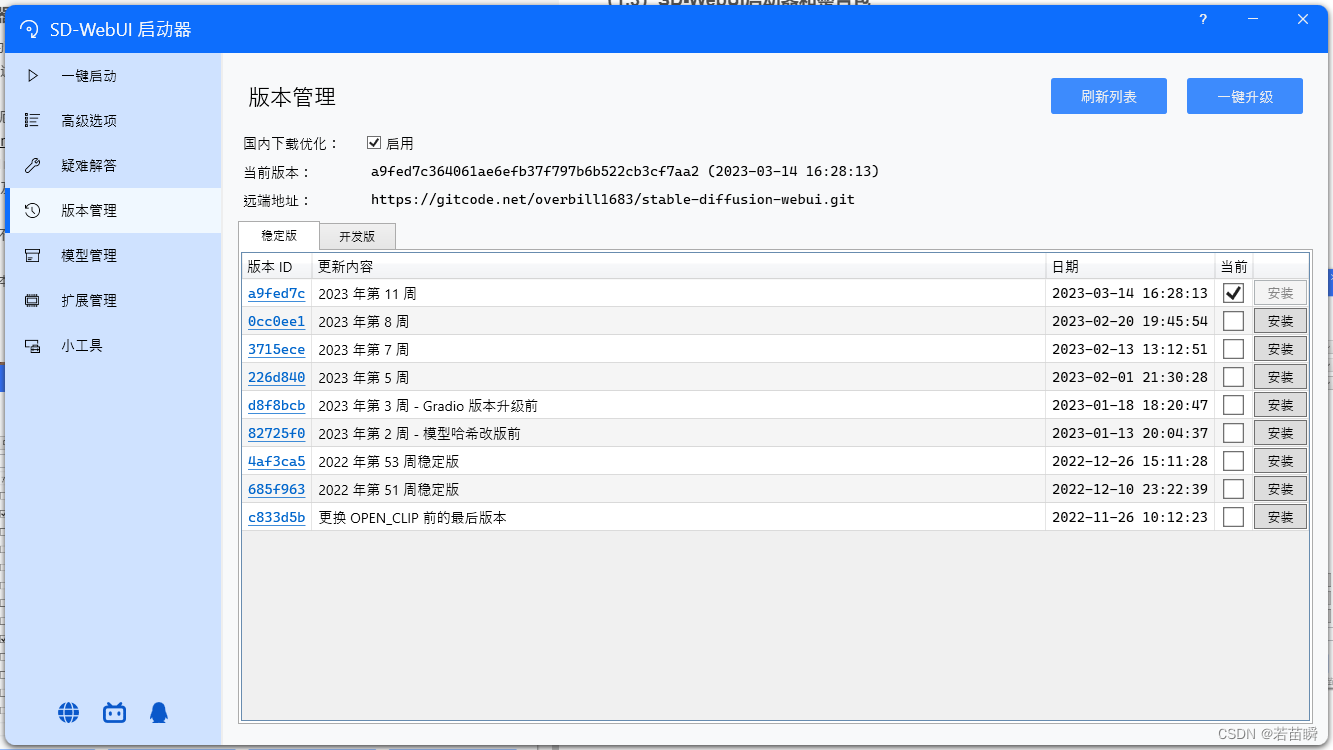This screenshot has height=750, width=1333.
Task: Install version d8f8bcb with 安装 button
Action: (1280, 405)
